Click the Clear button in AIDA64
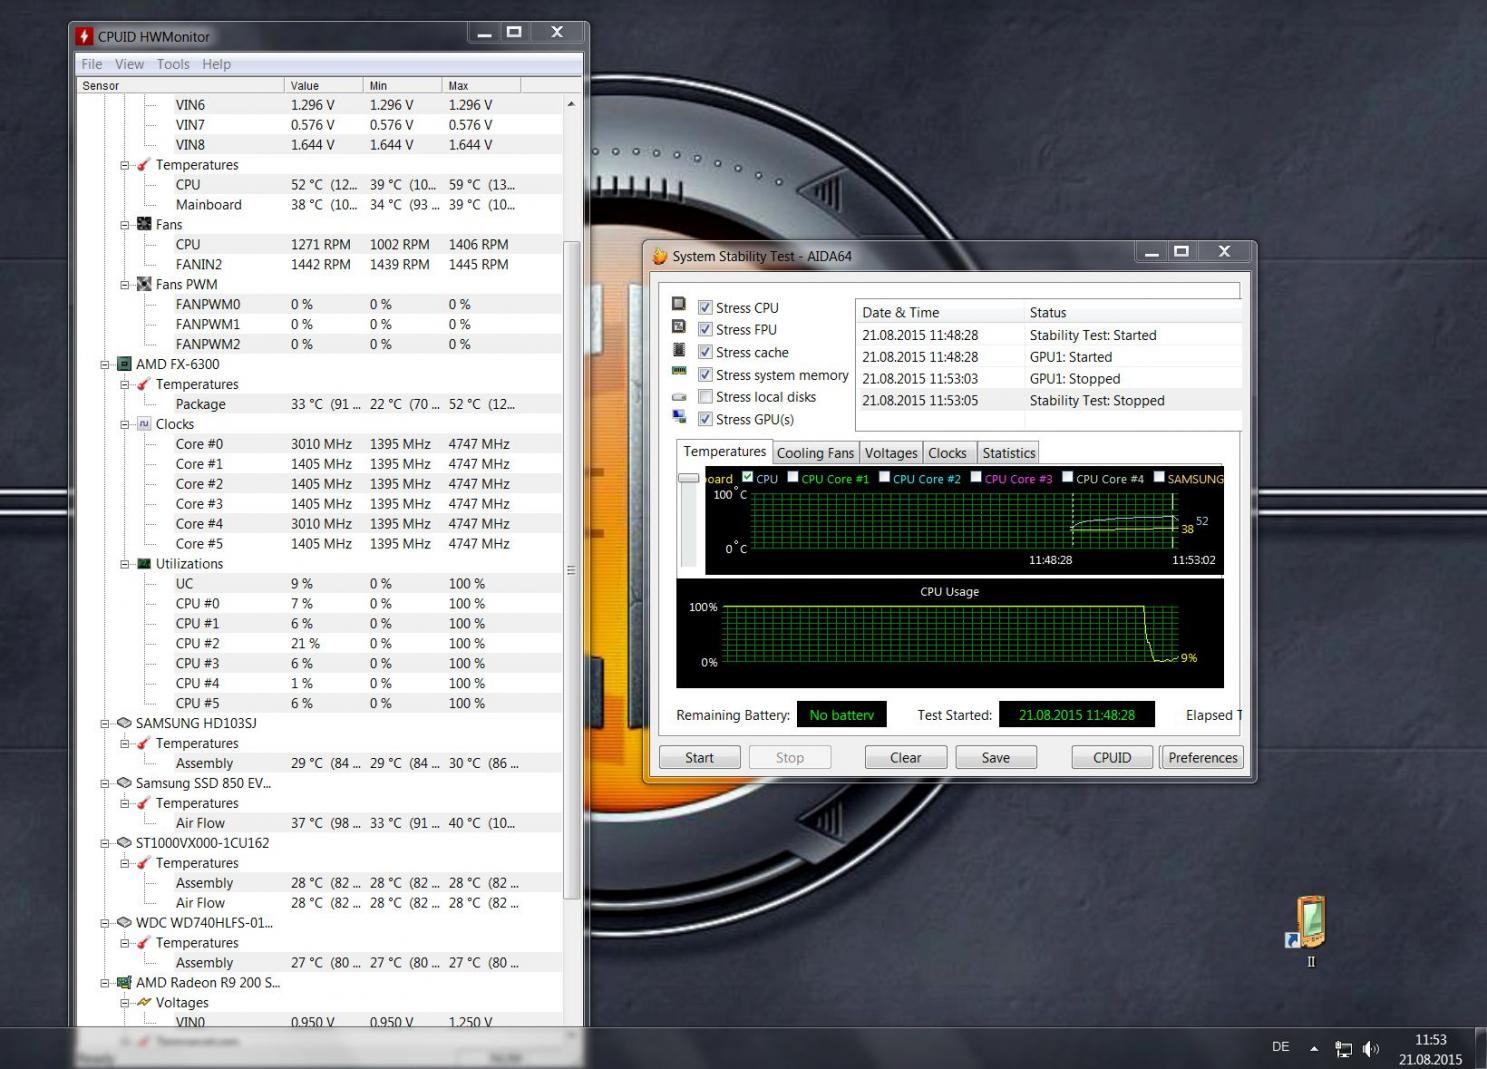The height and width of the screenshot is (1069, 1487). (905, 757)
